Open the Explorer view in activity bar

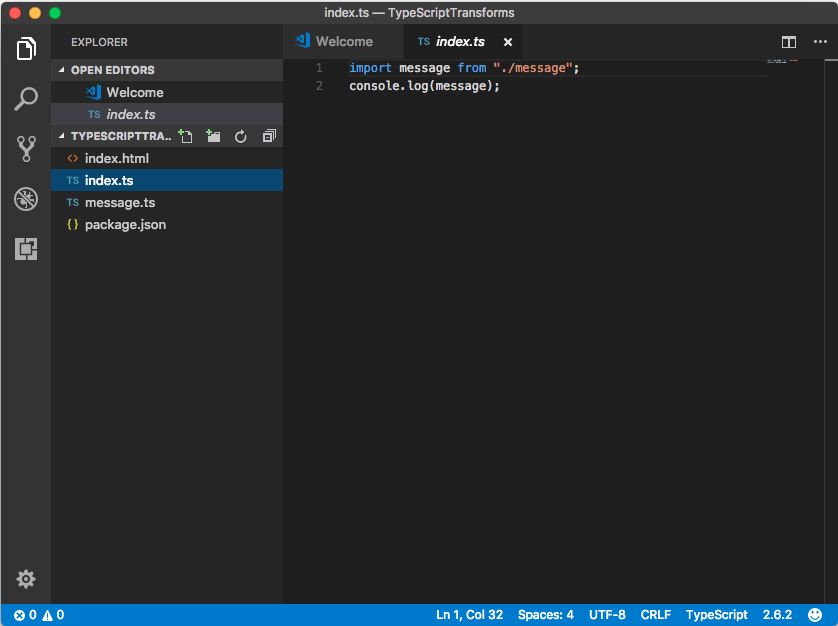click(26, 49)
